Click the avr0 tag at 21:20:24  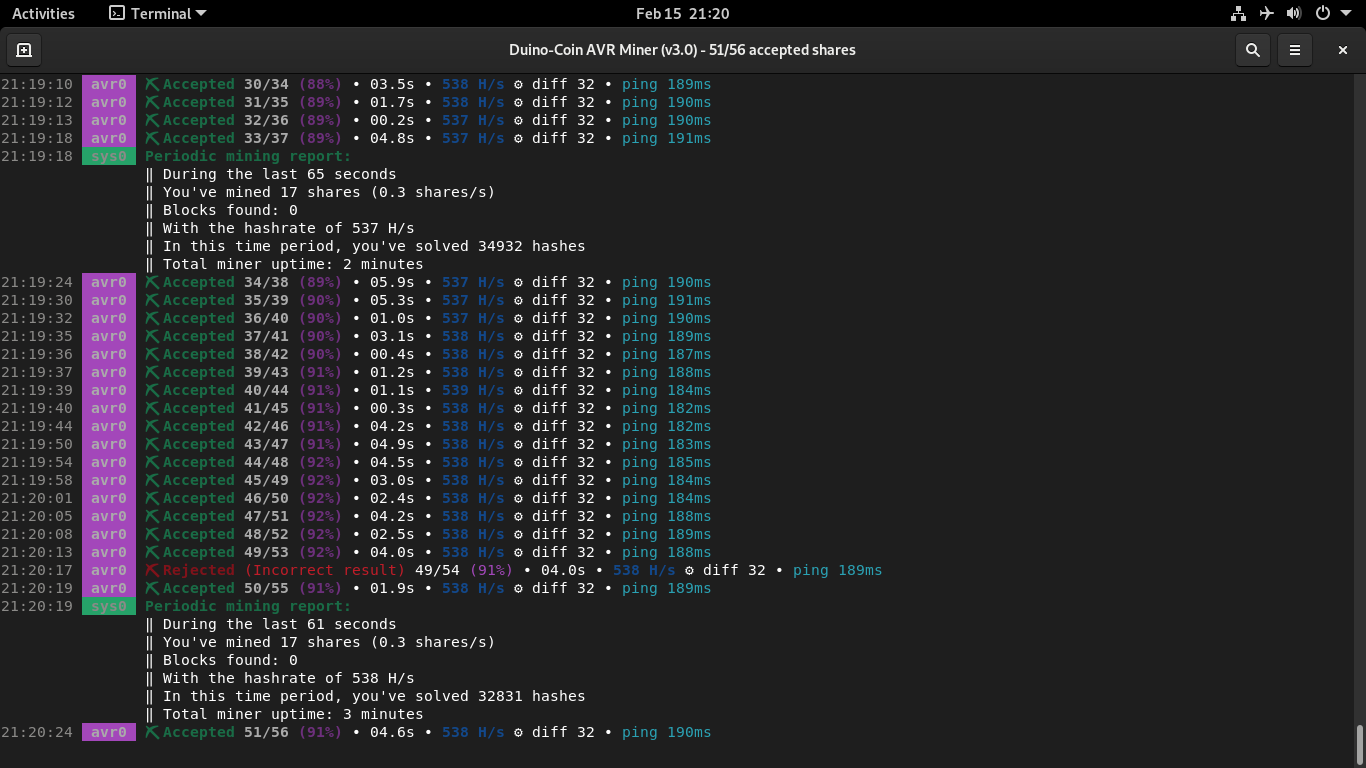tap(109, 732)
